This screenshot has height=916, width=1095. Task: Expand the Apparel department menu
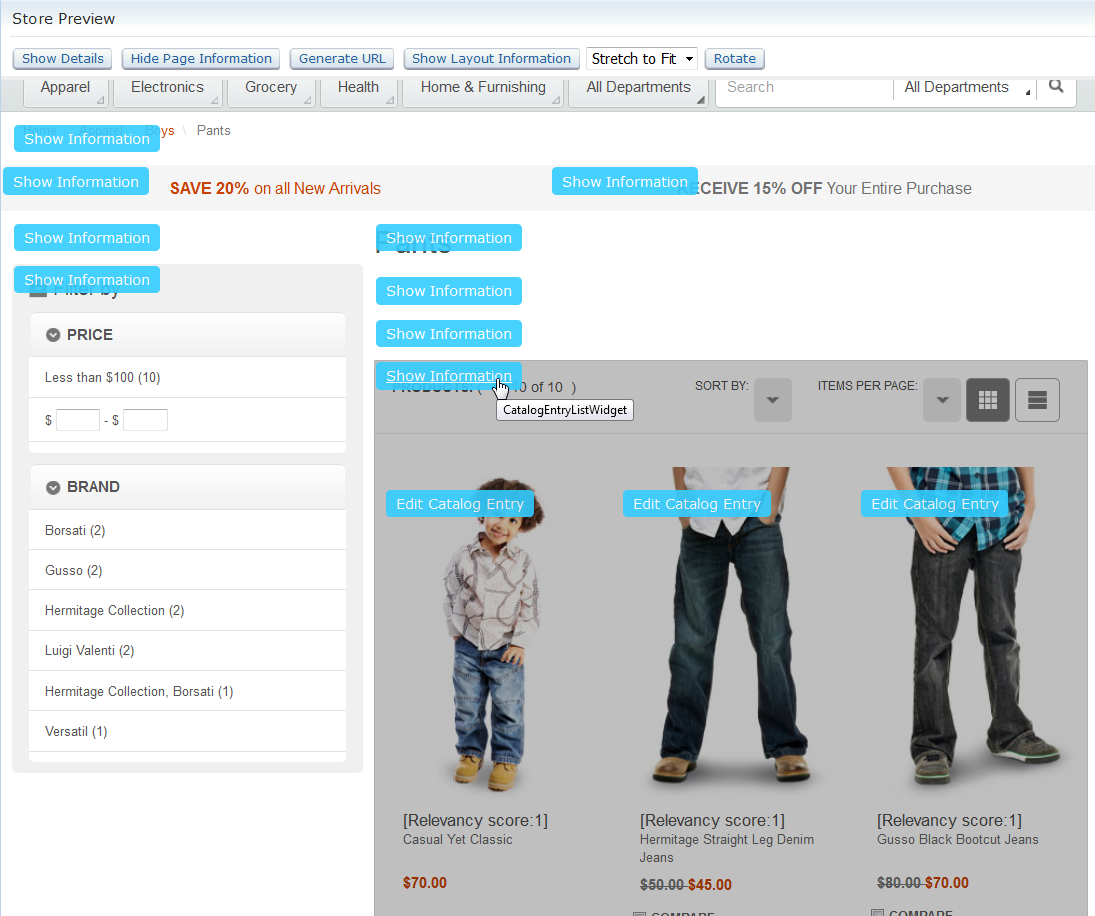(x=66, y=91)
